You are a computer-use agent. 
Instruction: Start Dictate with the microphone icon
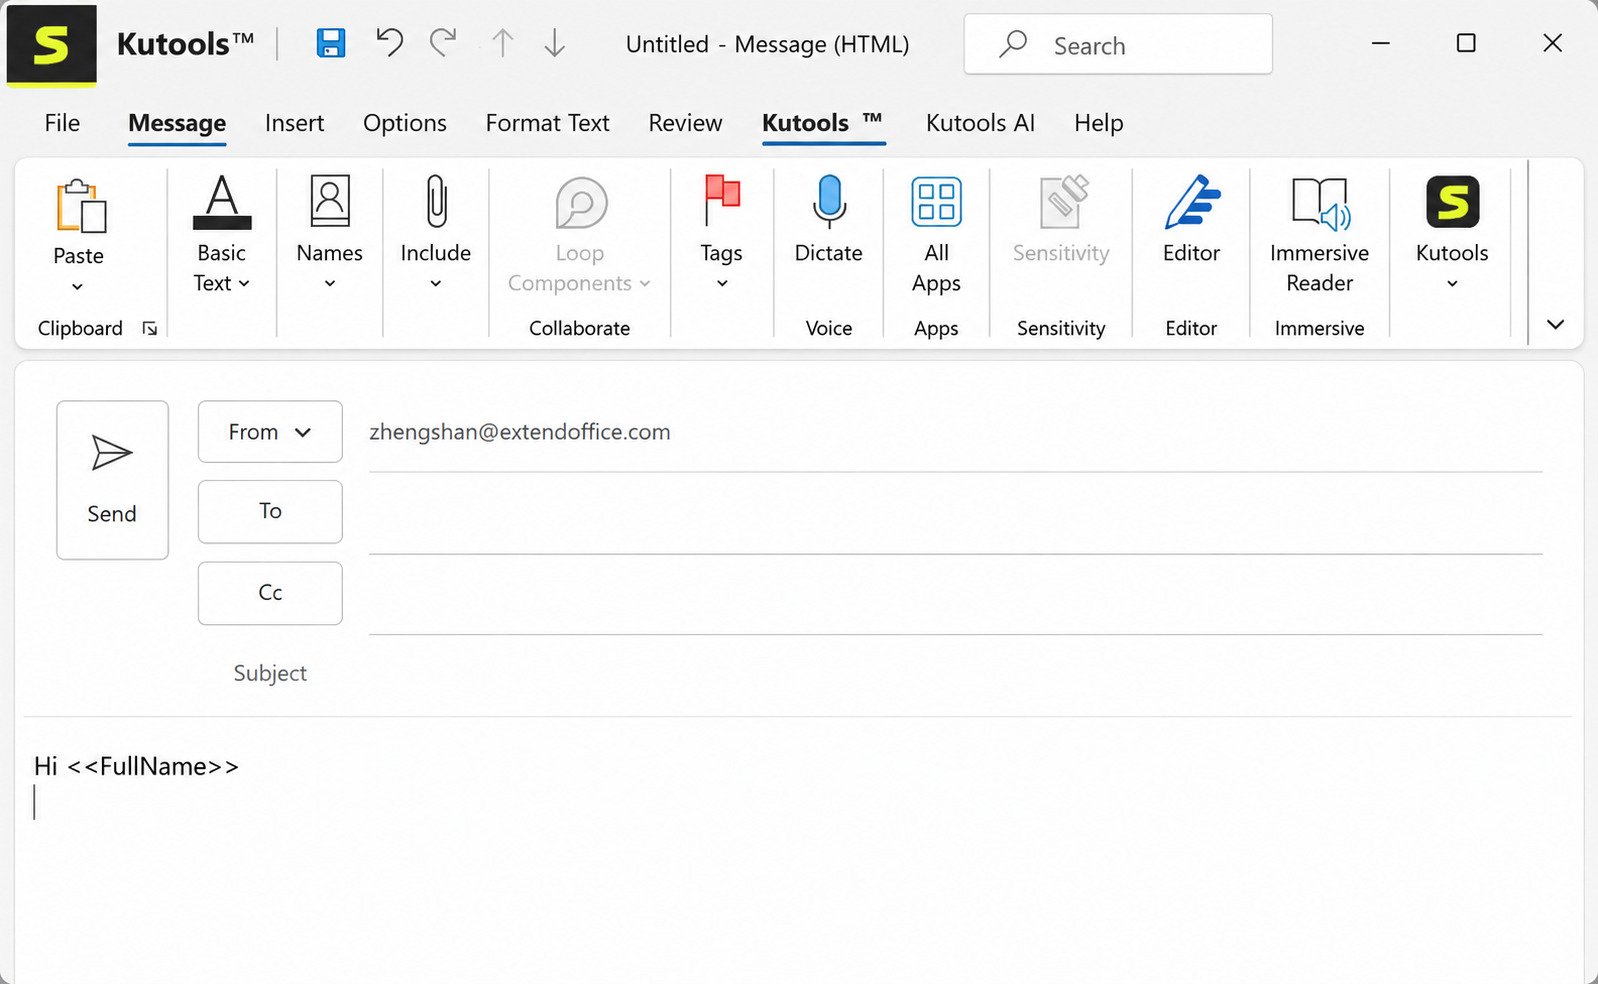click(x=829, y=201)
